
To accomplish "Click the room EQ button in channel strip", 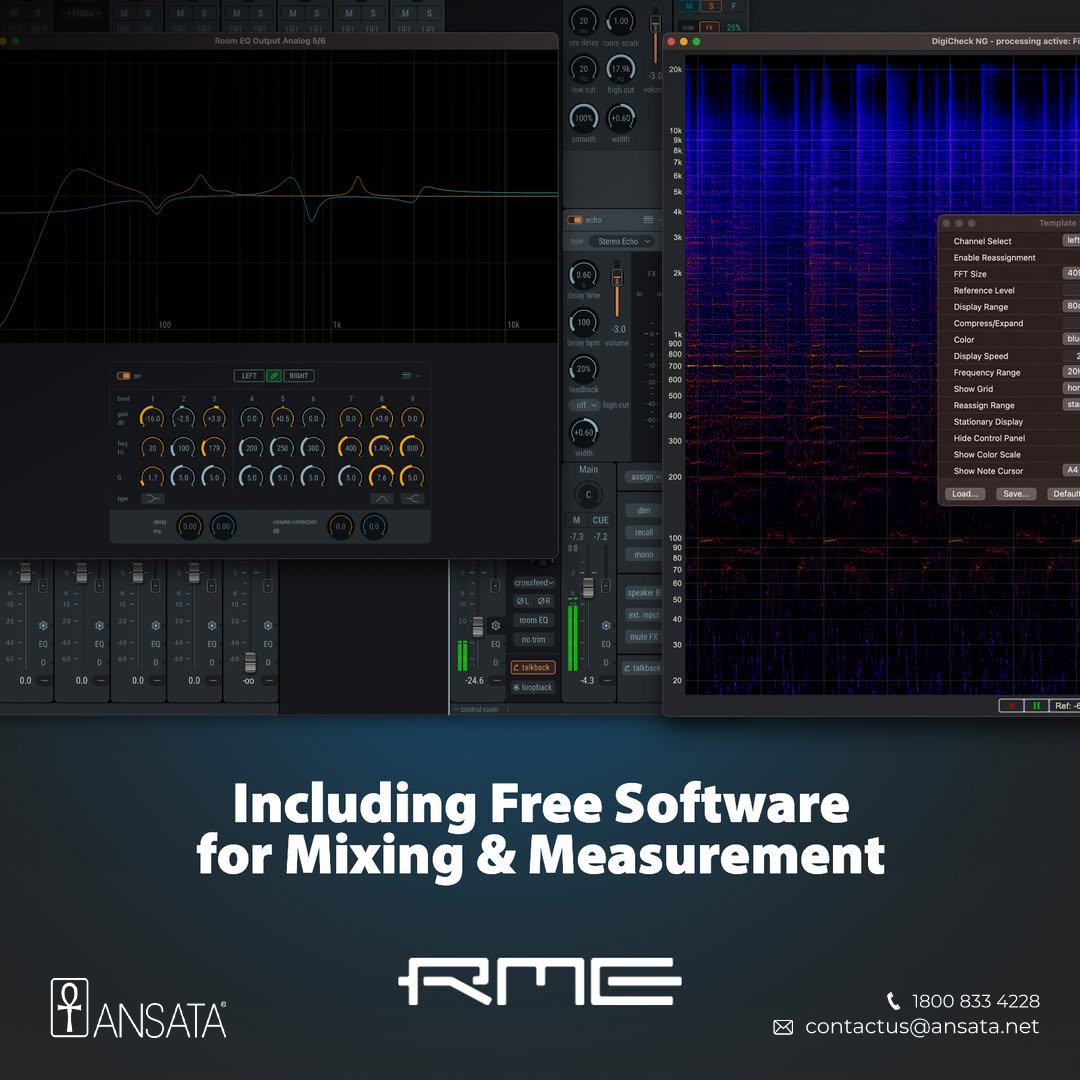I will pyautogui.click(x=534, y=621).
